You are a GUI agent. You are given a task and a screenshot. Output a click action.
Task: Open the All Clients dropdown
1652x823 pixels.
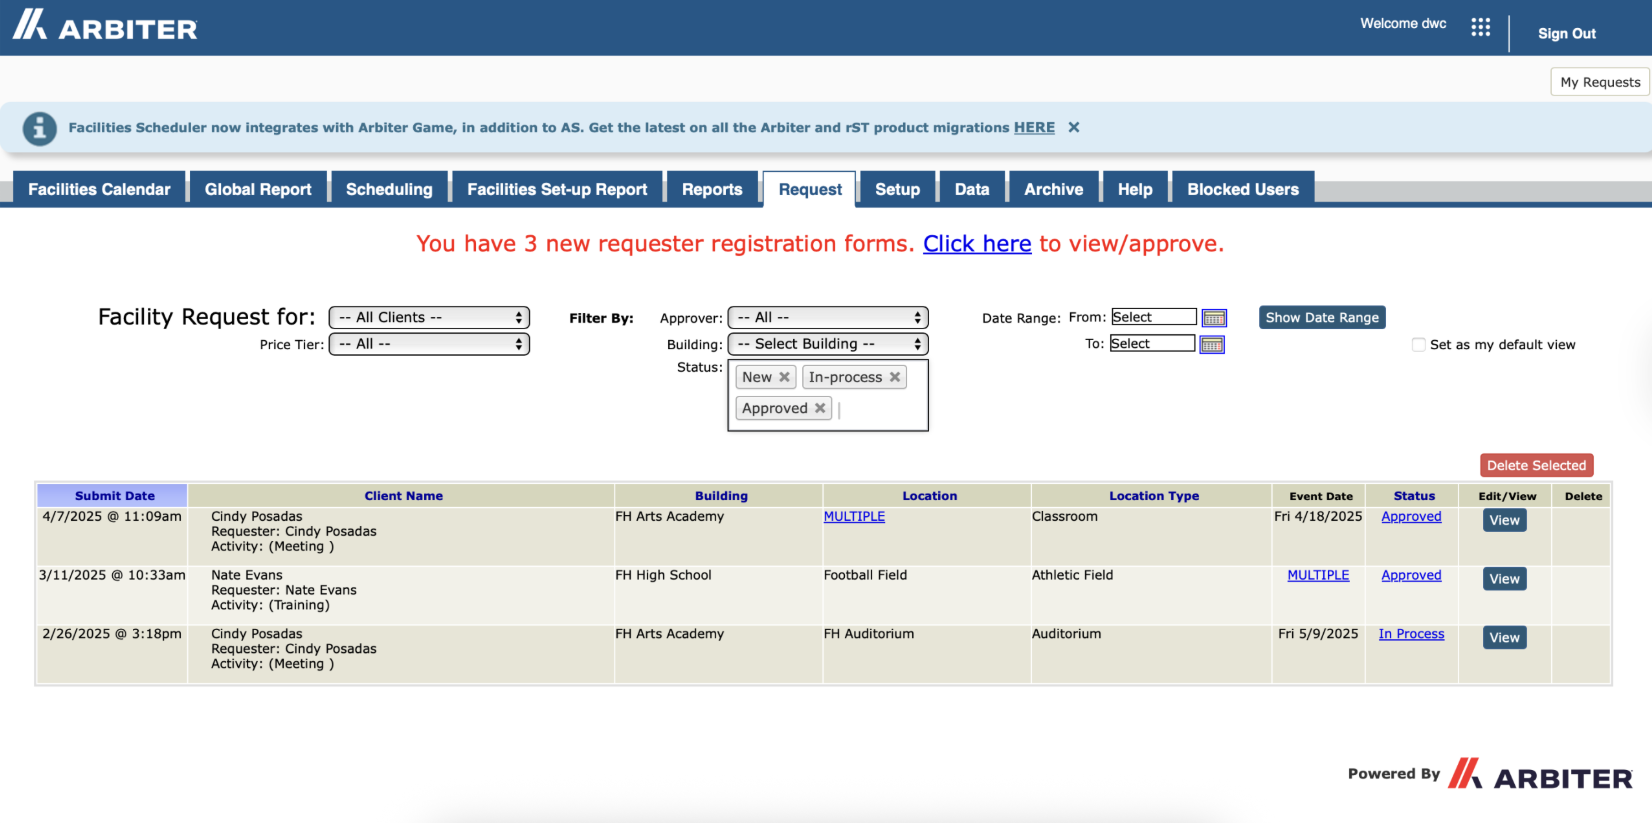429,317
